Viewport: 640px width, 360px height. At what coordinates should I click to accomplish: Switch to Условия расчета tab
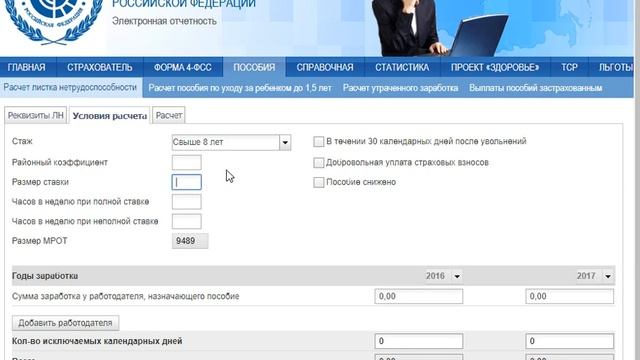click(110, 116)
